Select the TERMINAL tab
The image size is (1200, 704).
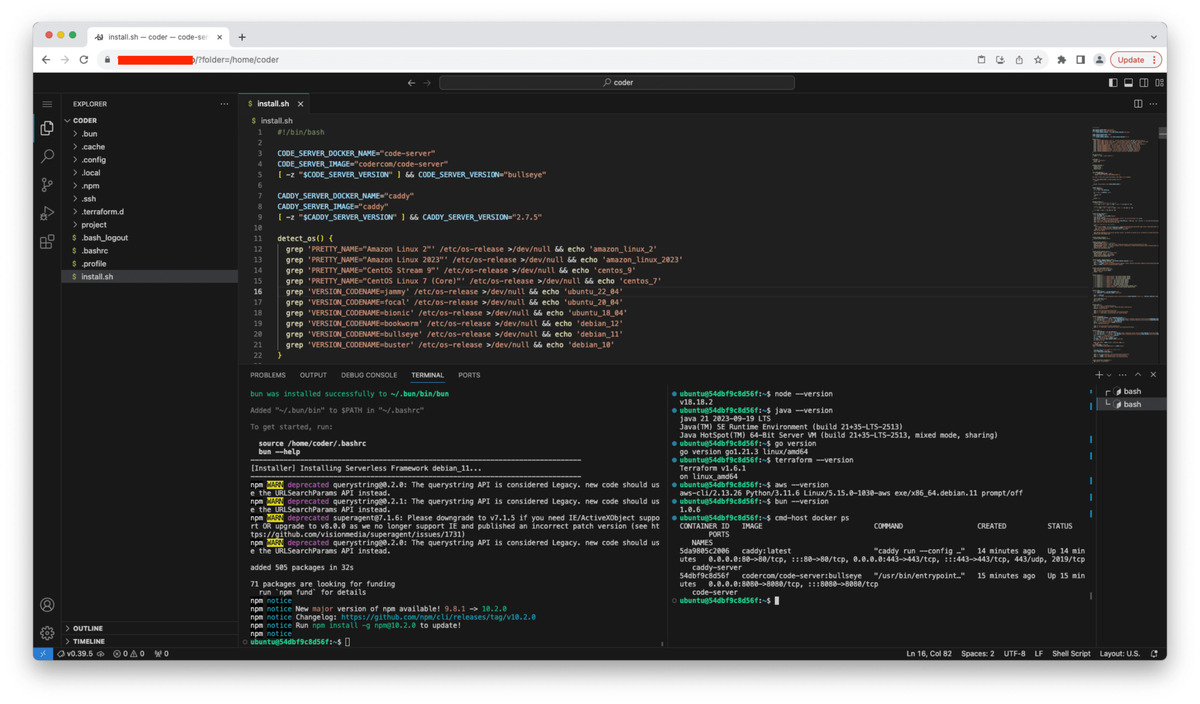427,375
